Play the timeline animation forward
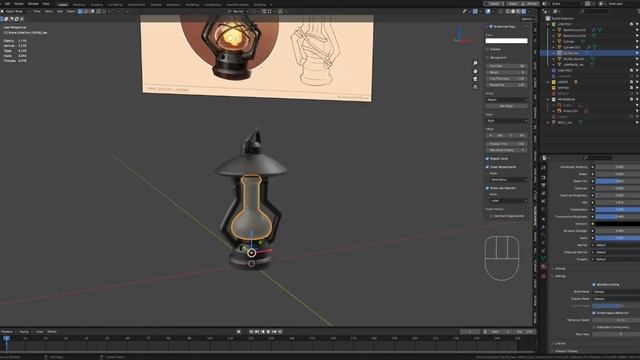Image resolution: width=640 pixels, height=360 pixels. coord(268,332)
